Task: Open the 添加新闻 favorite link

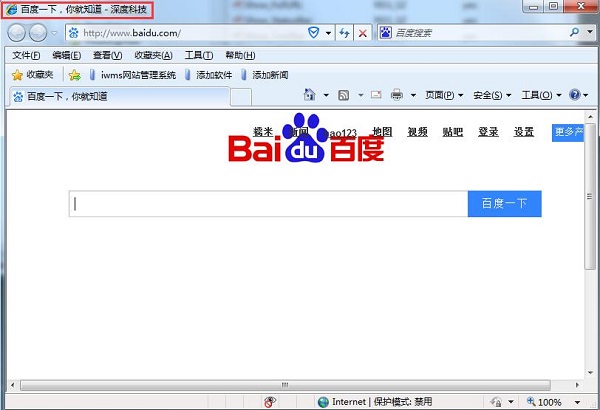Action: click(265, 75)
